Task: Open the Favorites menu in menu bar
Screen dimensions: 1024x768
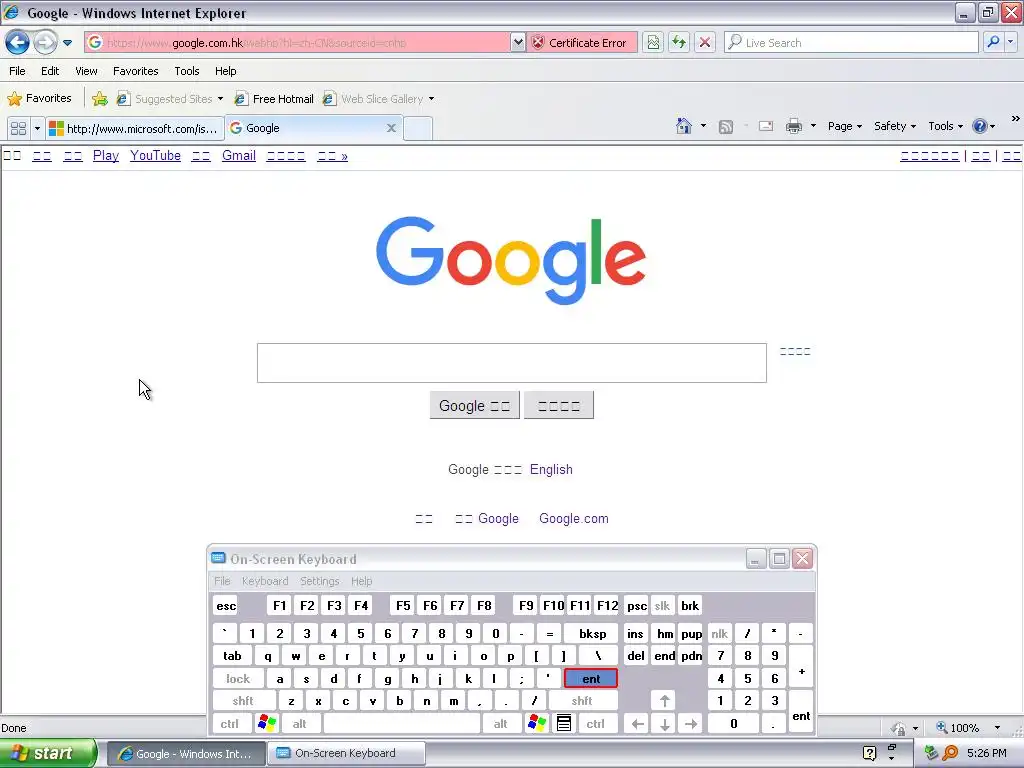Action: [136, 71]
